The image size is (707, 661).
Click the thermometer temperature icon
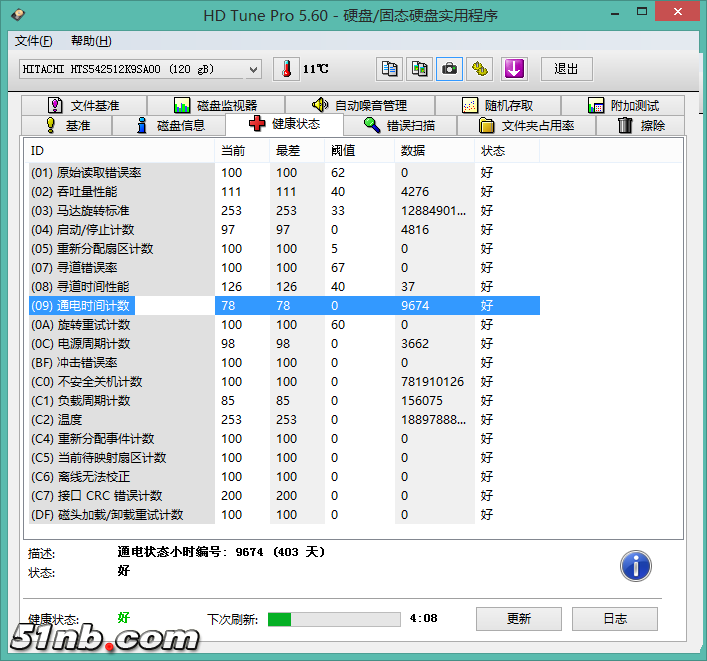coord(286,69)
